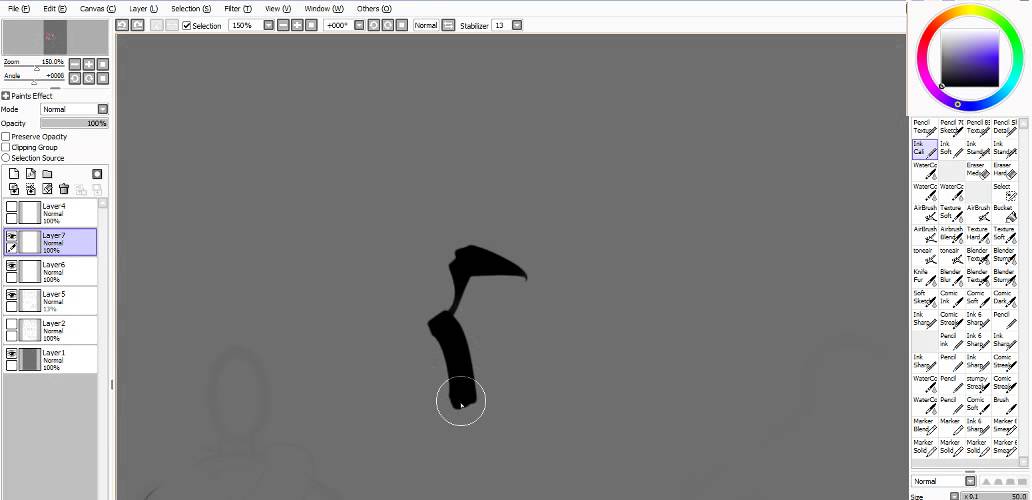Viewport: 1032px width, 500px height.
Task: Open the Selection menu
Action: (191, 9)
